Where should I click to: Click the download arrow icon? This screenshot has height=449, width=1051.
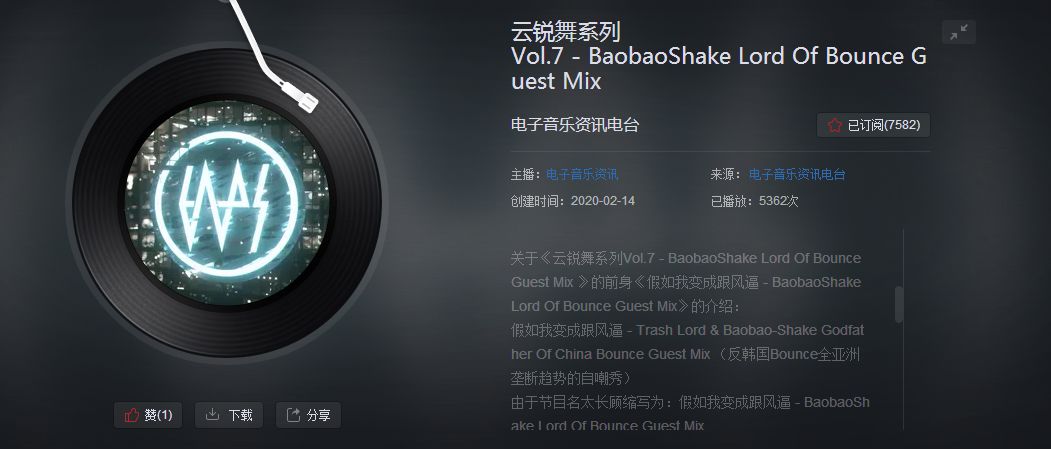212,415
